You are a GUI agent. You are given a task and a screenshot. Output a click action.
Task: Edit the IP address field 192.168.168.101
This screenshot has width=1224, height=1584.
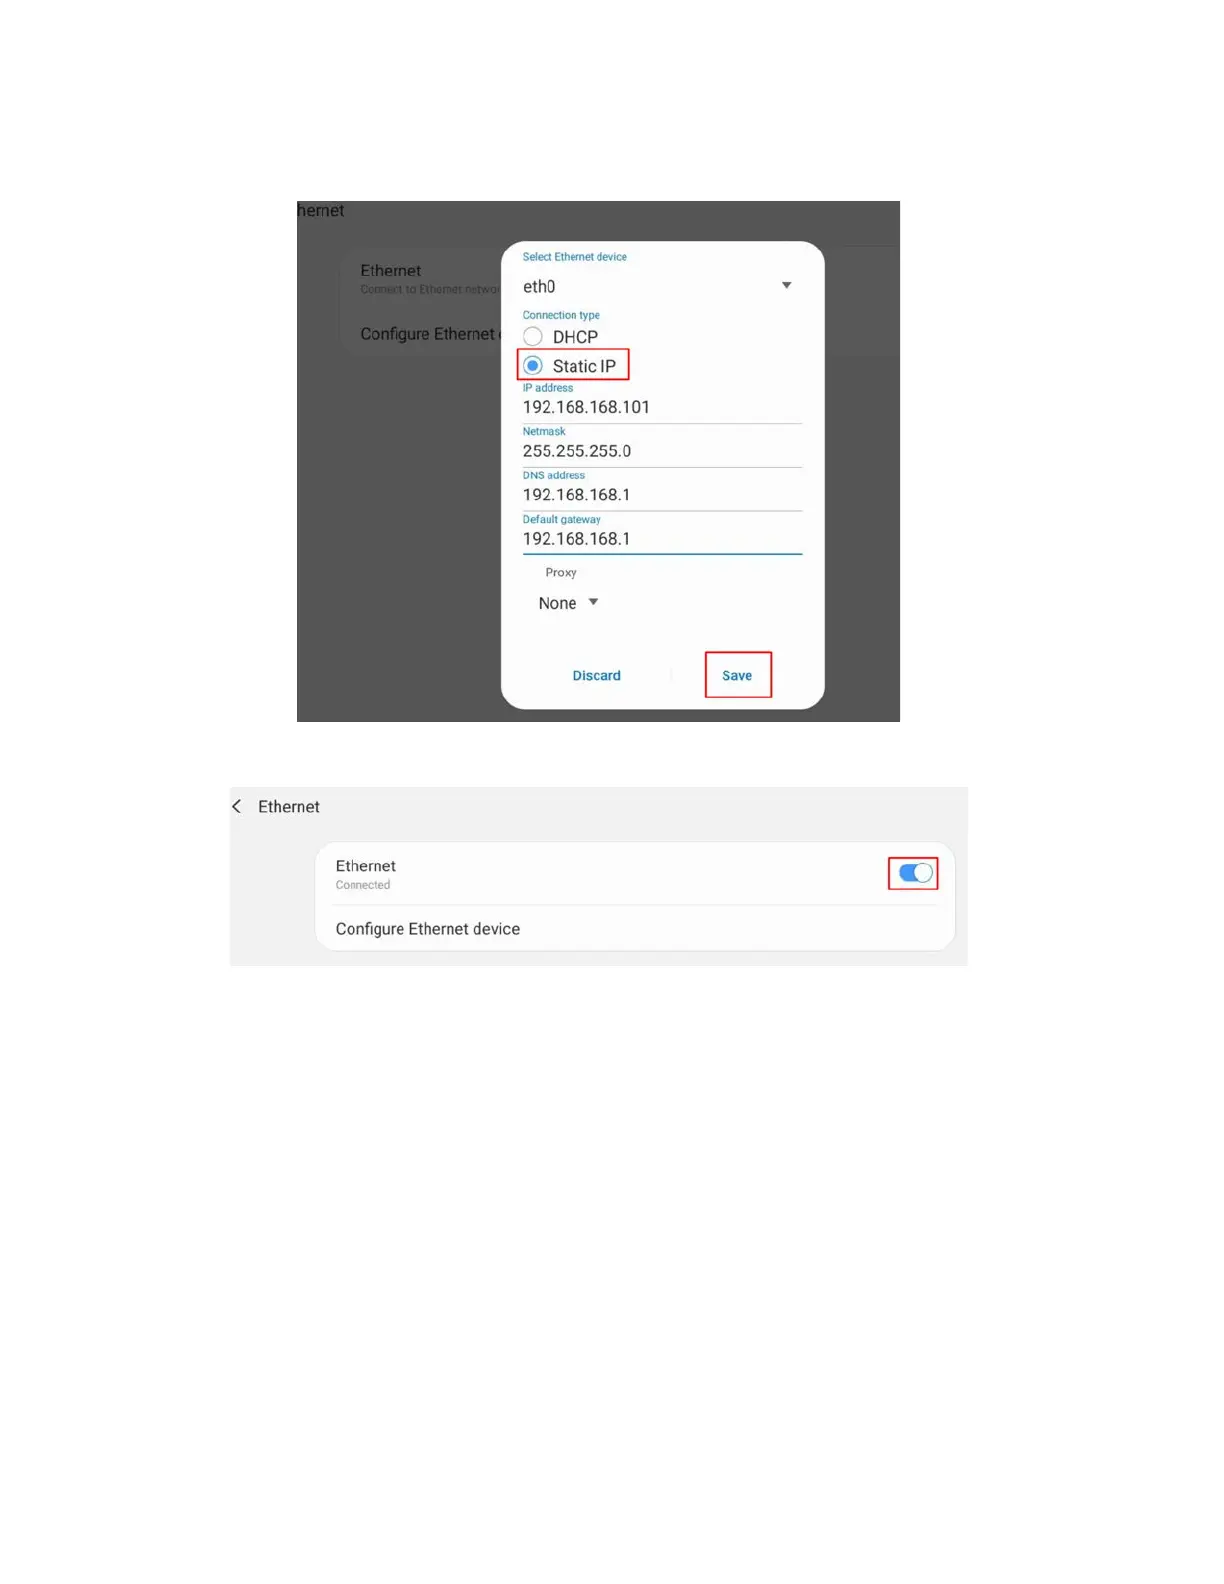pyautogui.click(x=662, y=408)
